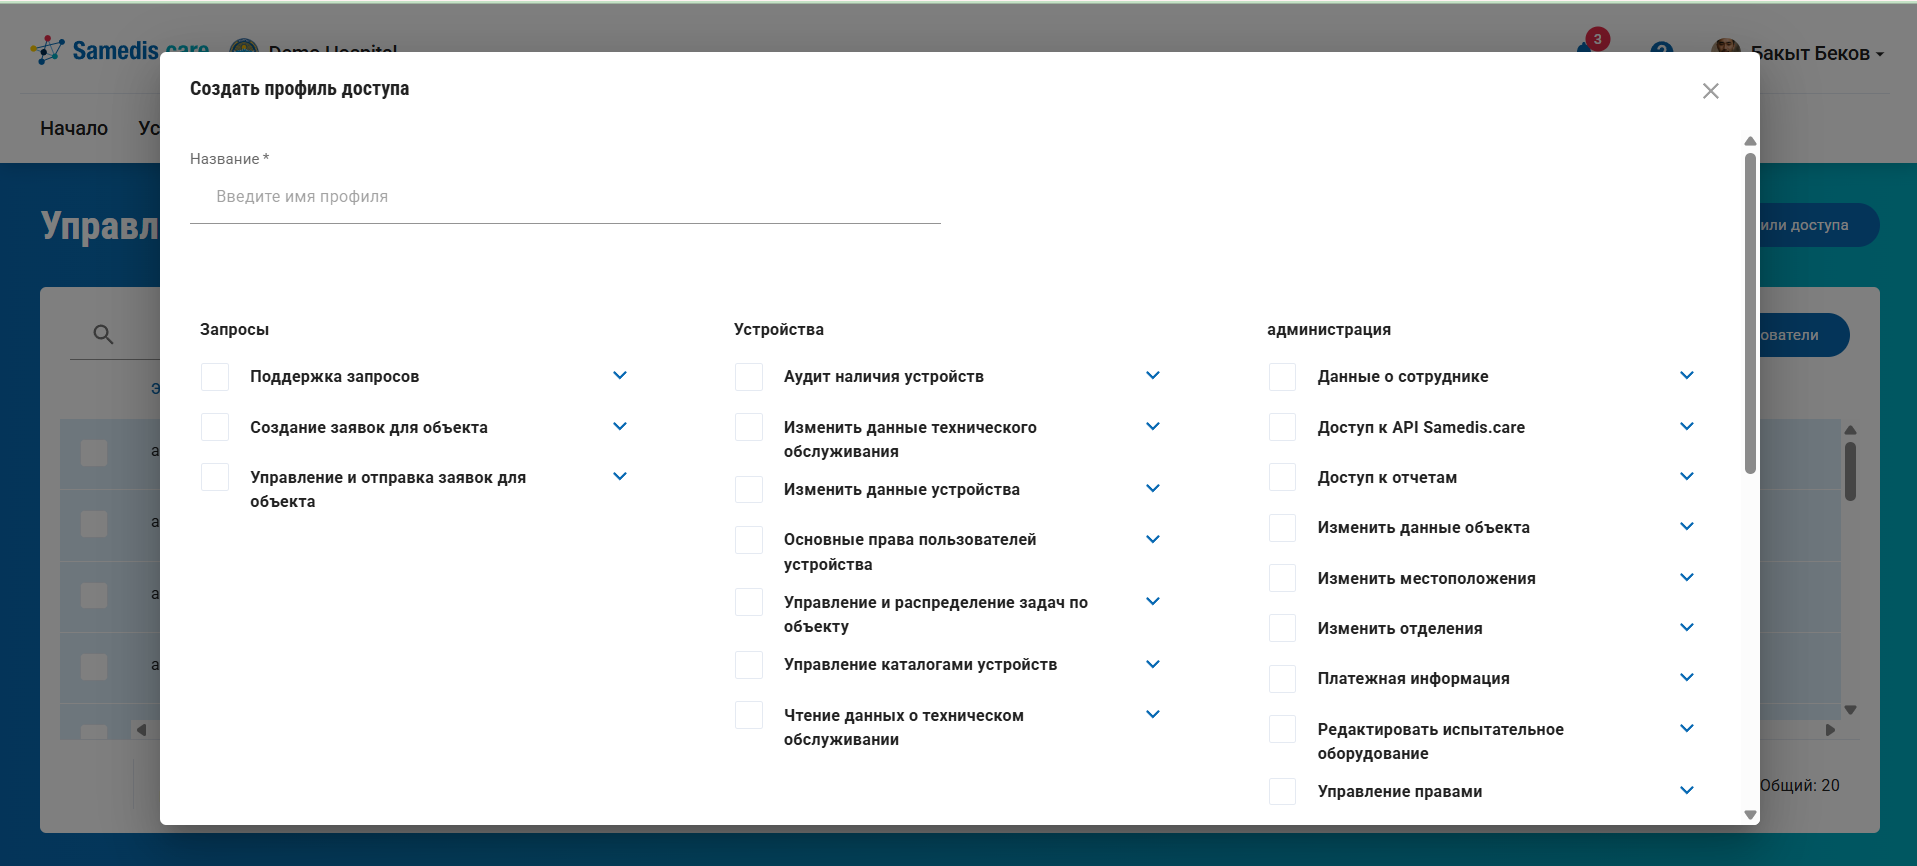Viewport: 1917px width, 866px height.
Task: Click the profile name input field
Action: pyautogui.click(x=565, y=197)
